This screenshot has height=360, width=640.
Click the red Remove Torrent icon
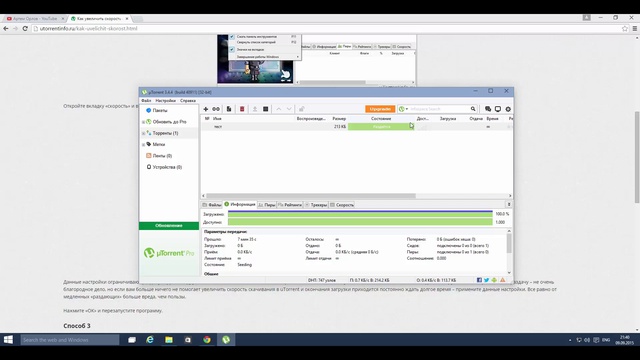click(242, 109)
